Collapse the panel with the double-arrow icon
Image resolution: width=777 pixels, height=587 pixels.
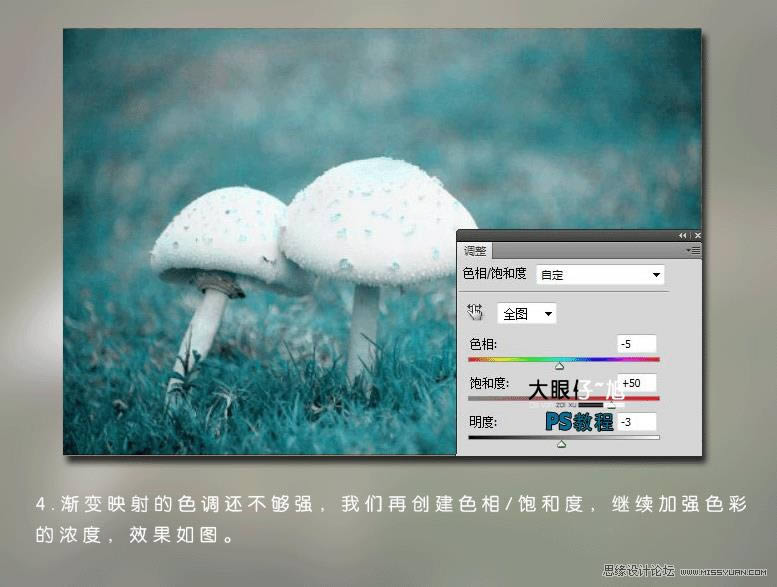point(682,236)
